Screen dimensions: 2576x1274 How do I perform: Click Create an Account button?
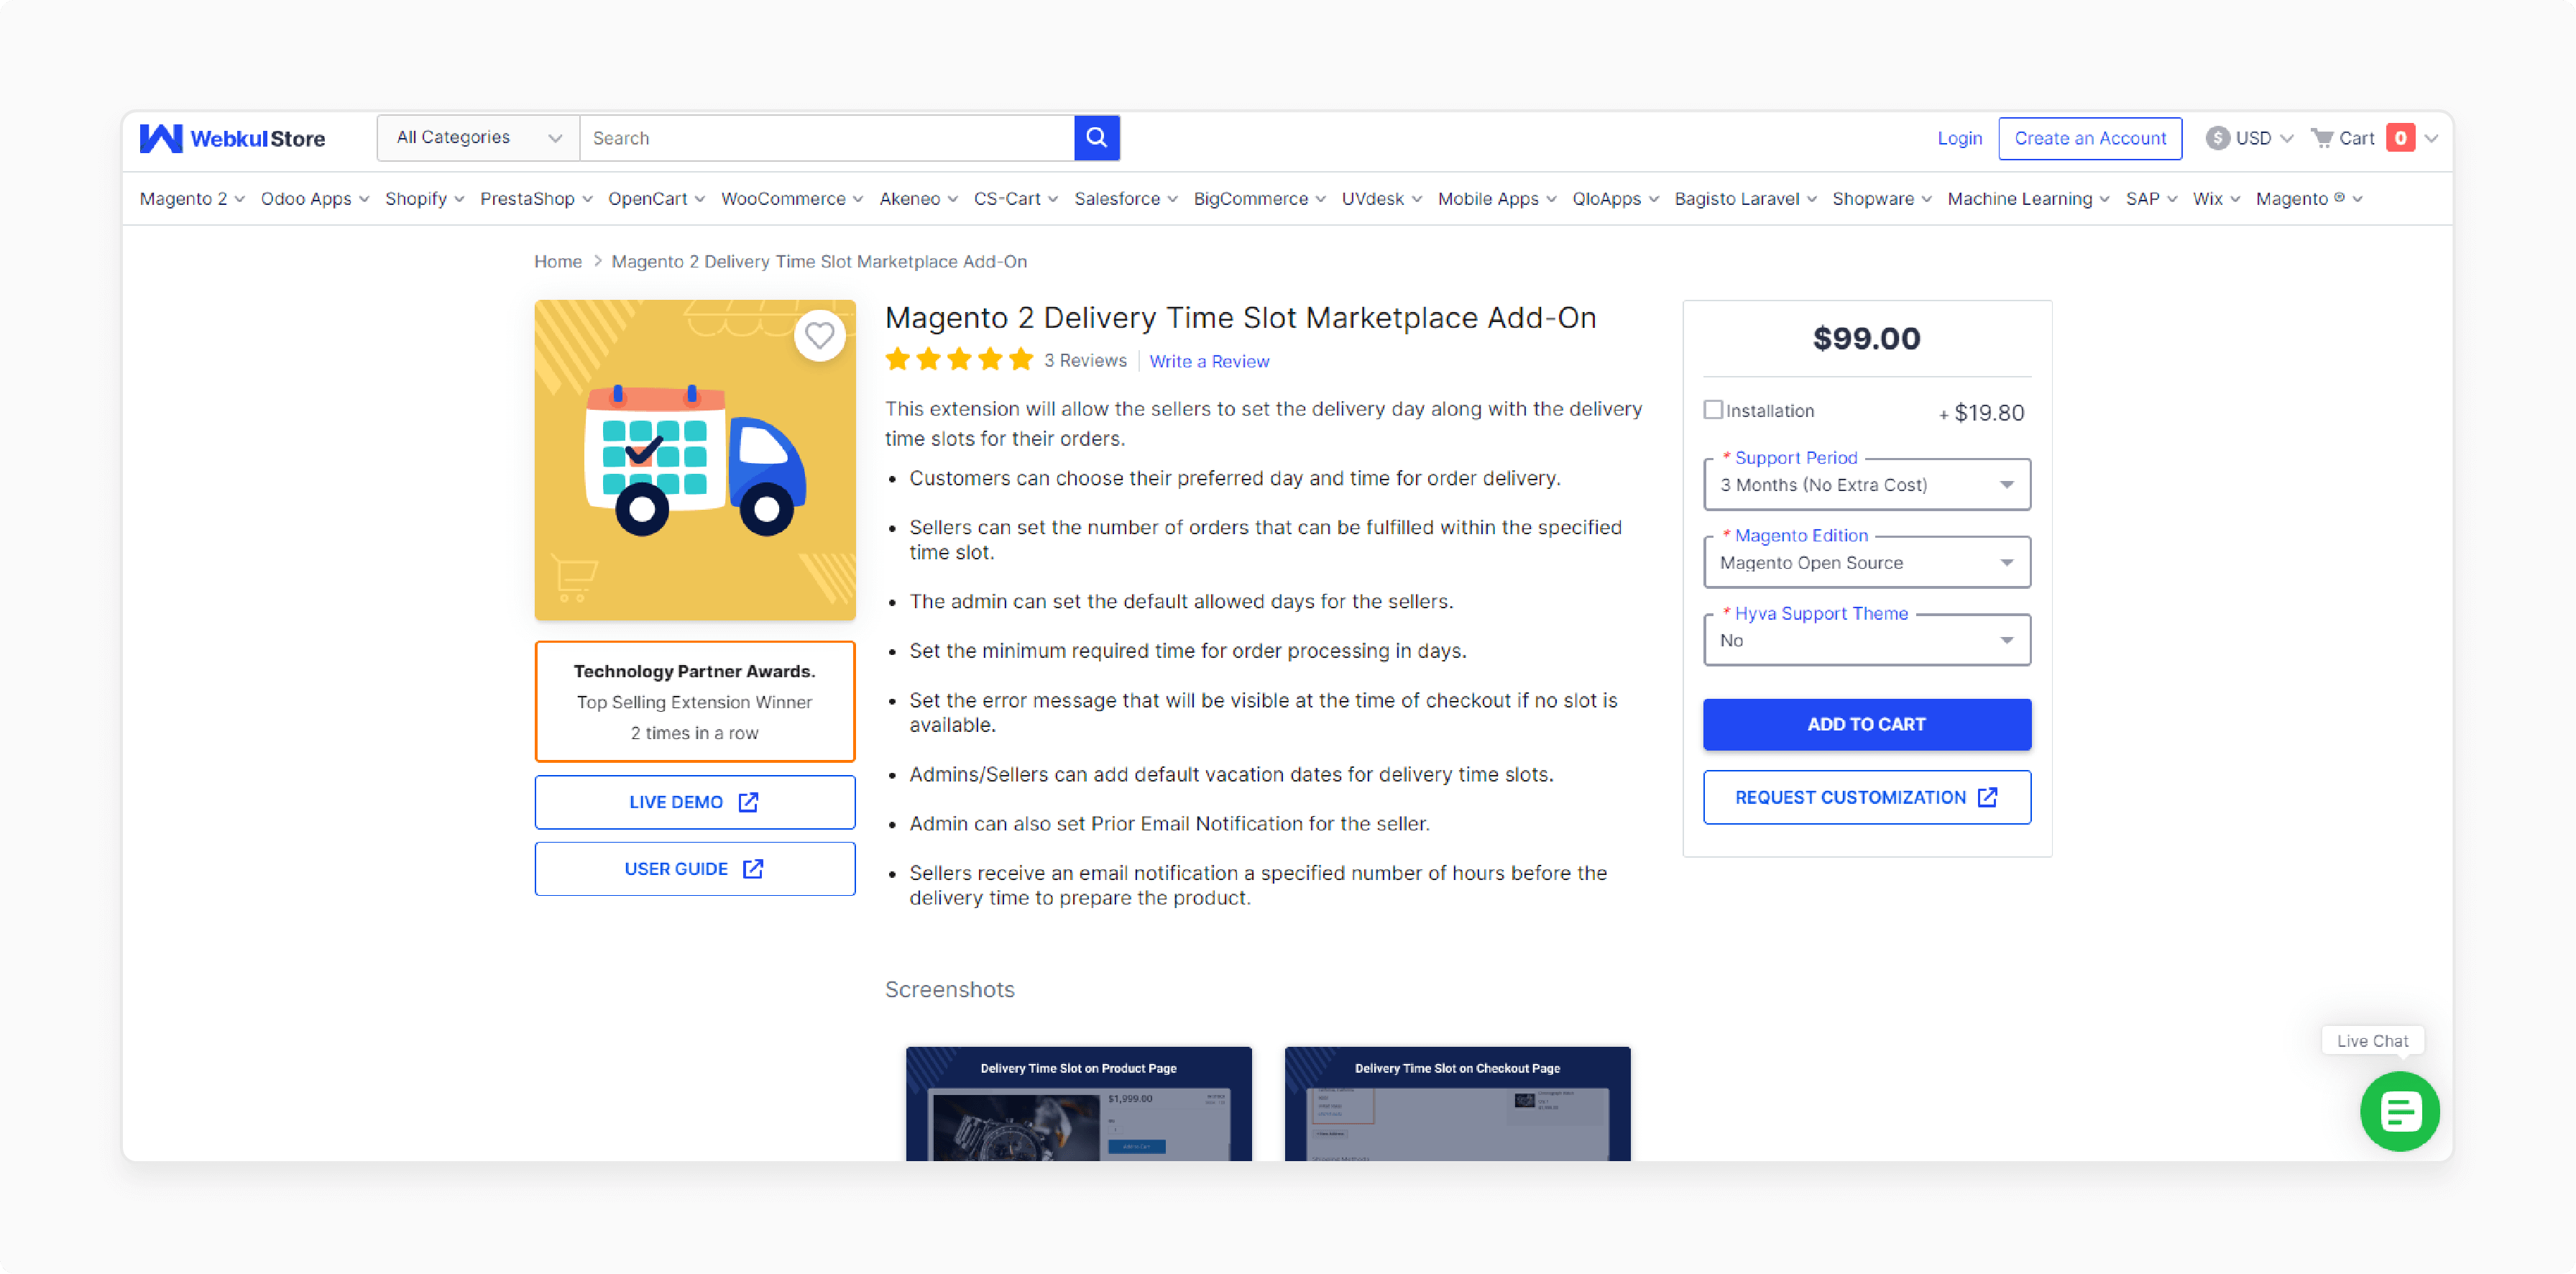pyautogui.click(x=2090, y=138)
